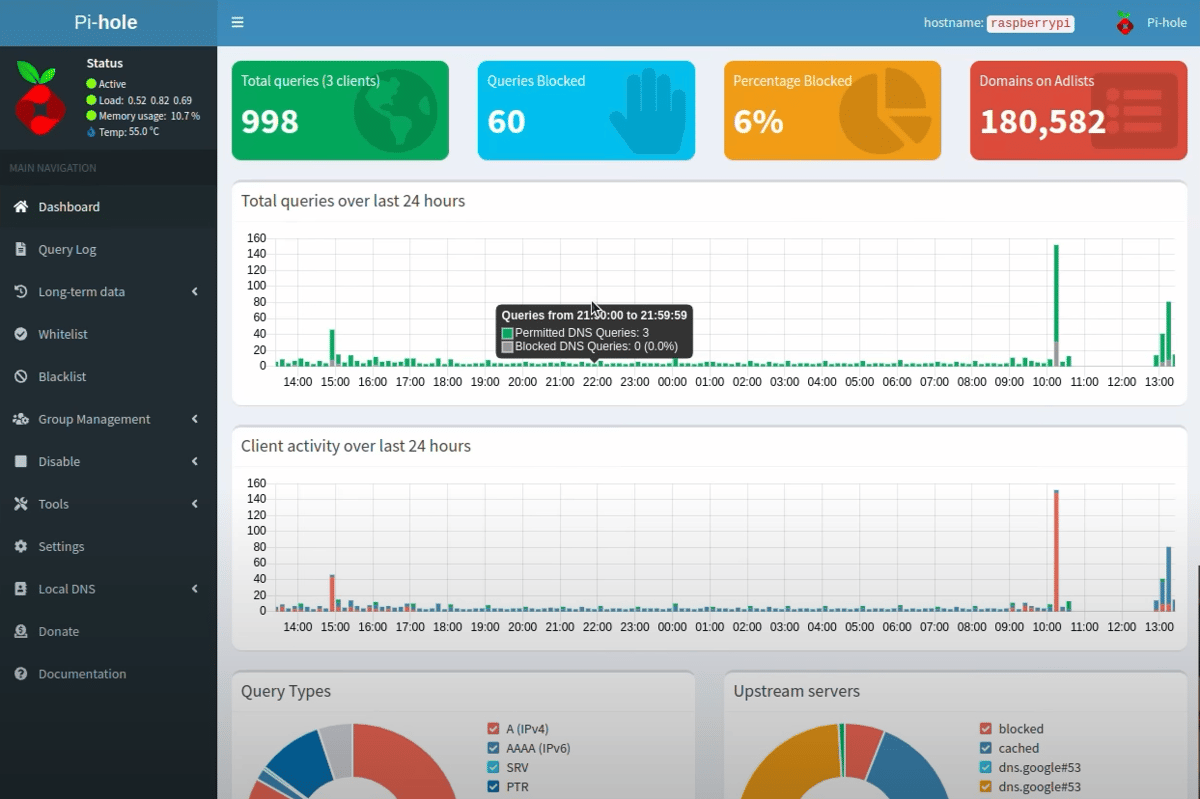Click the 'Upstream servers' panel heading
The image size is (1200, 799).
(x=797, y=691)
